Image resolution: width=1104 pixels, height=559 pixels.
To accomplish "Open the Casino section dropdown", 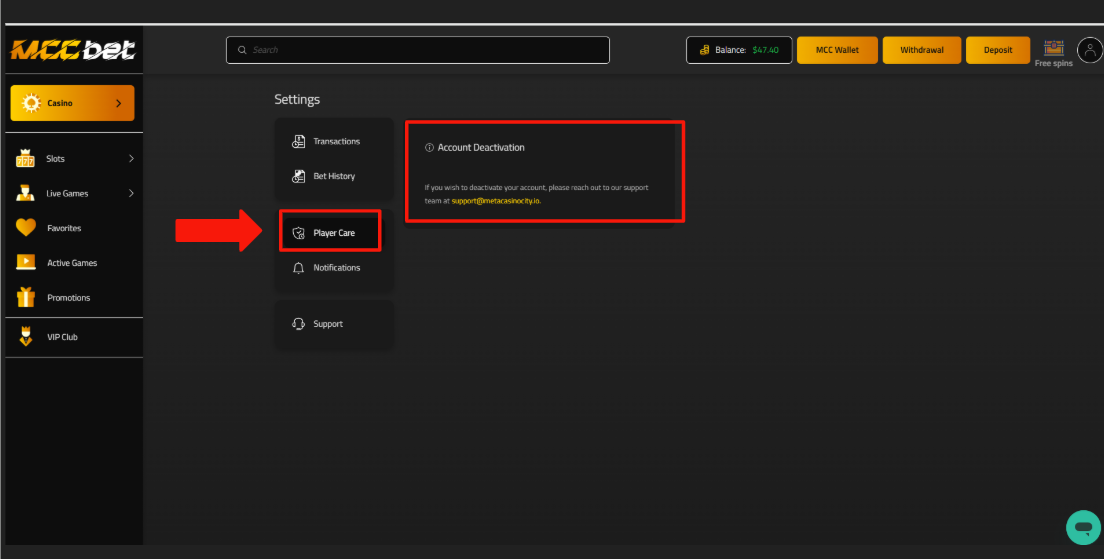I will click(x=72, y=103).
